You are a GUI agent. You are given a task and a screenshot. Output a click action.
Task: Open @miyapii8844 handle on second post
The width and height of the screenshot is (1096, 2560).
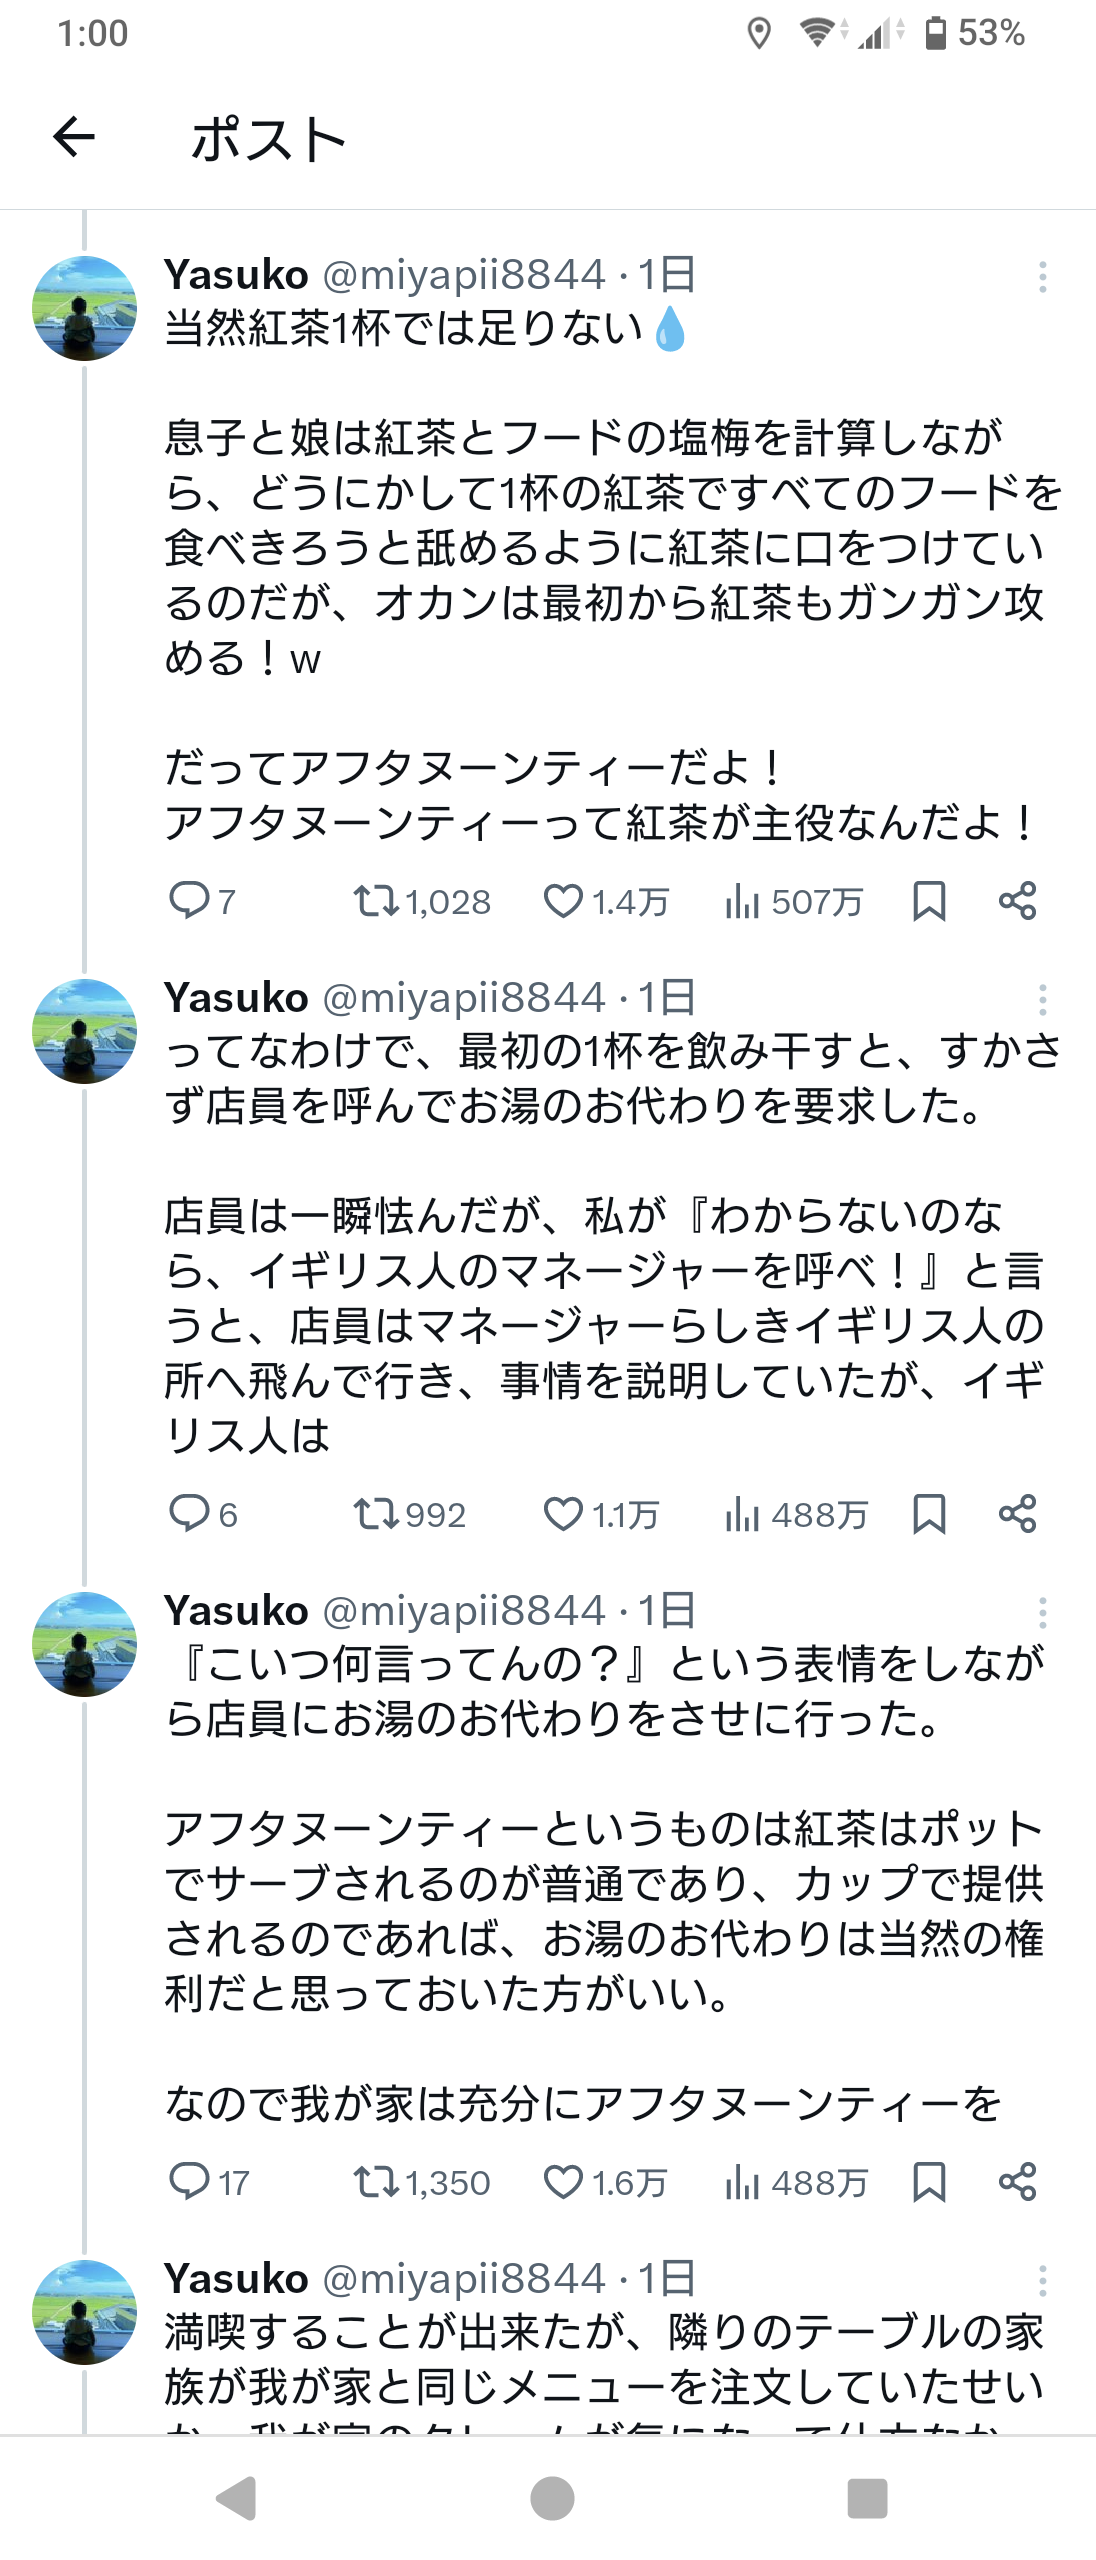click(x=464, y=998)
